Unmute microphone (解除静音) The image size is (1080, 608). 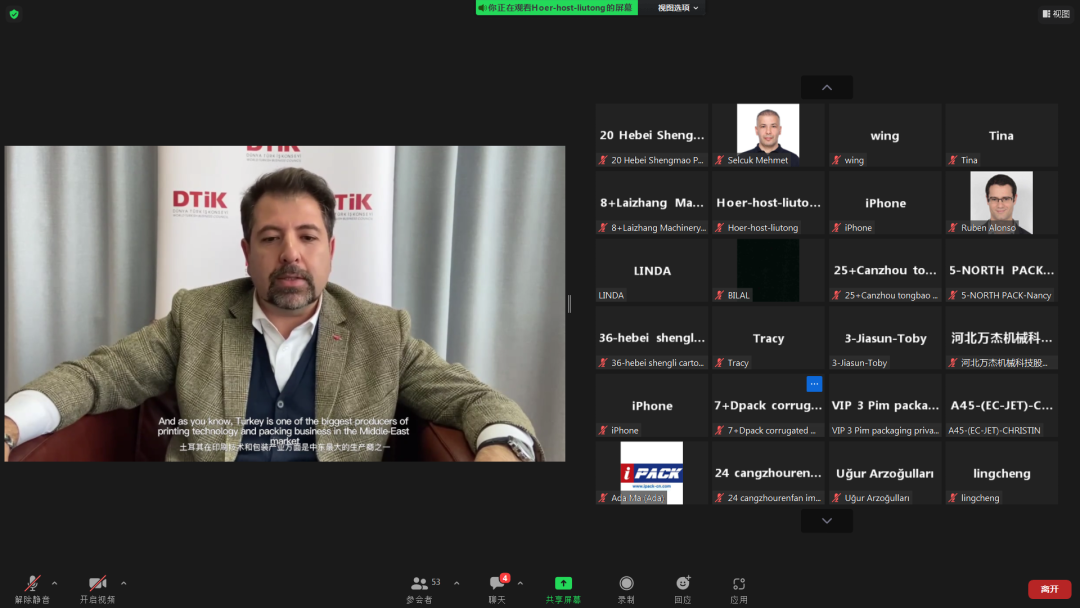tap(32, 583)
